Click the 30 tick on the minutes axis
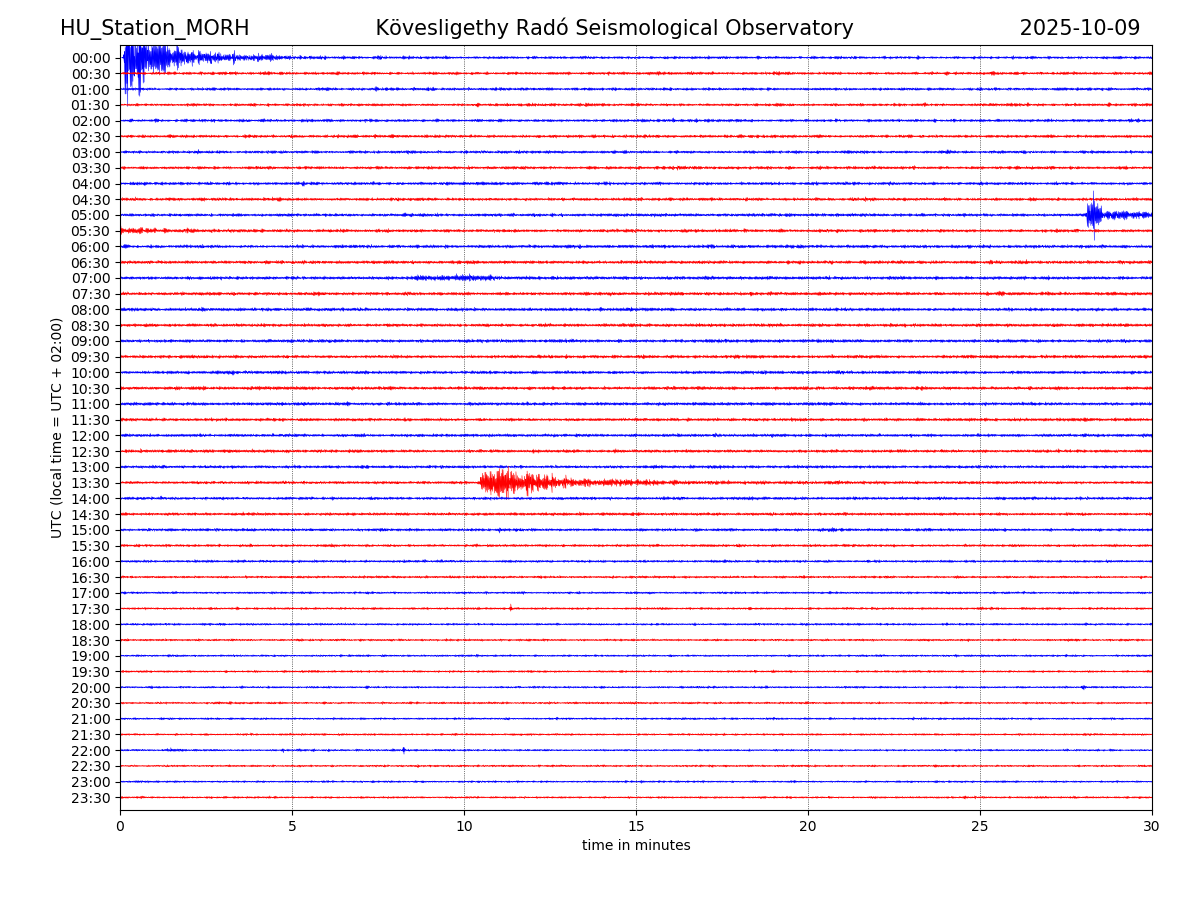Screen dimensions: 1200x900 [1151, 827]
